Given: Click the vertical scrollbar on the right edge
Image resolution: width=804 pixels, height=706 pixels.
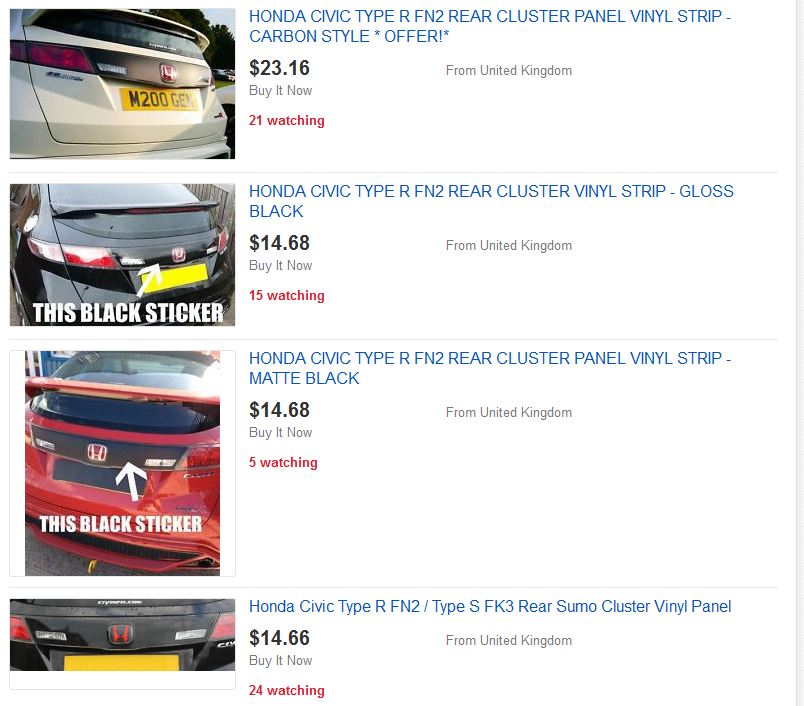Looking at the screenshot, I should [800, 353].
